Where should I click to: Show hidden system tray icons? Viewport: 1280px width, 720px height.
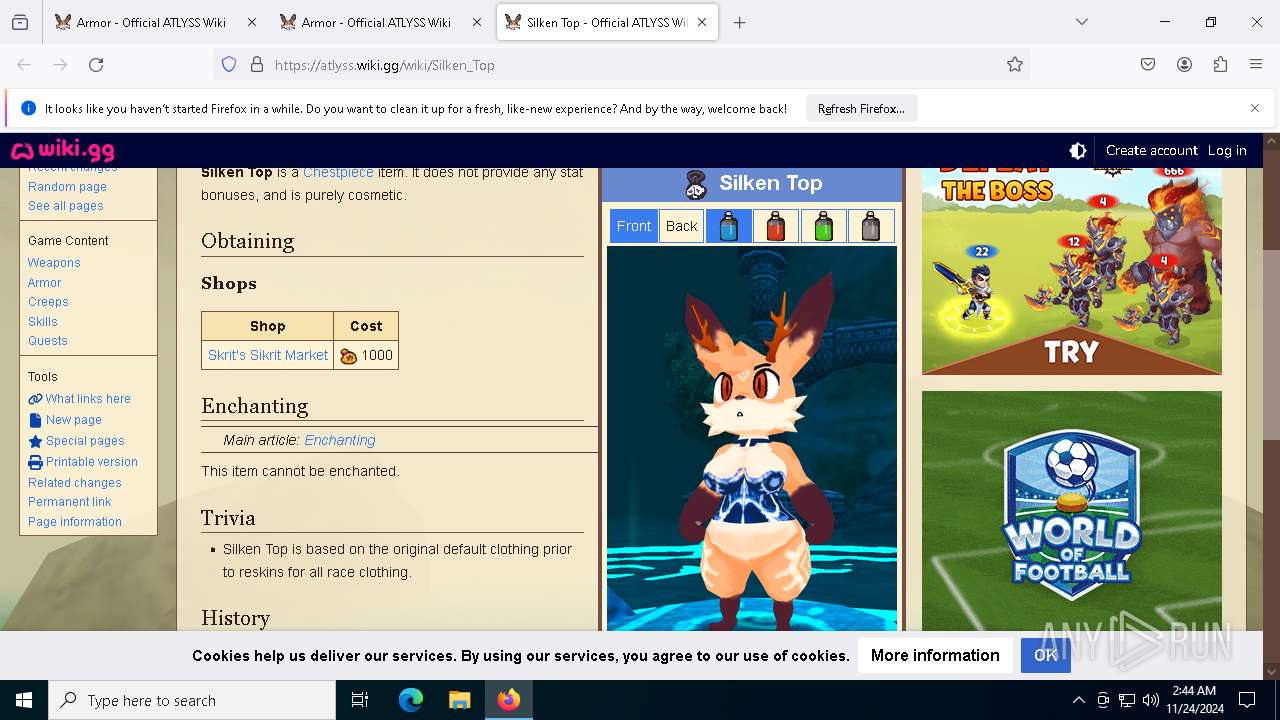pyautogui.click(x=1078, y=700)
